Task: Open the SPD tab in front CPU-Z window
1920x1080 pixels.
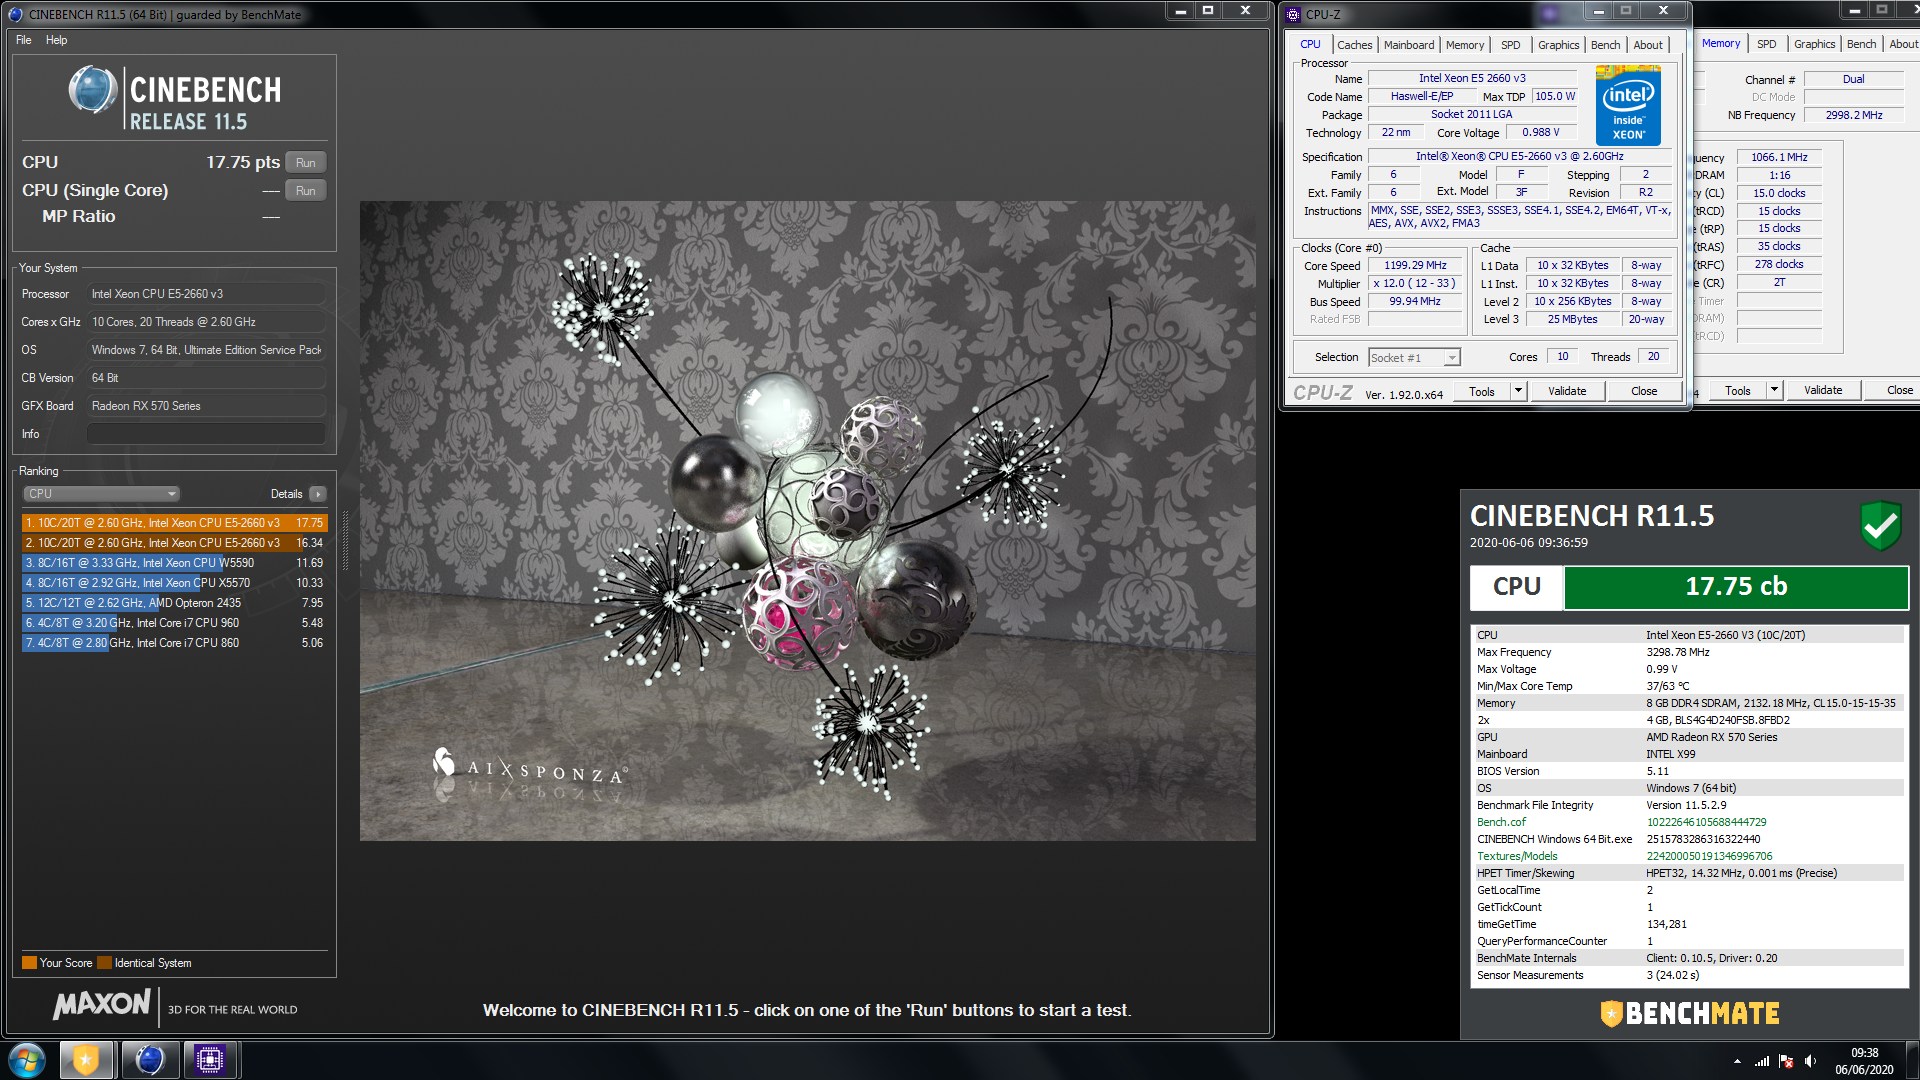Action: [1511, 45]
